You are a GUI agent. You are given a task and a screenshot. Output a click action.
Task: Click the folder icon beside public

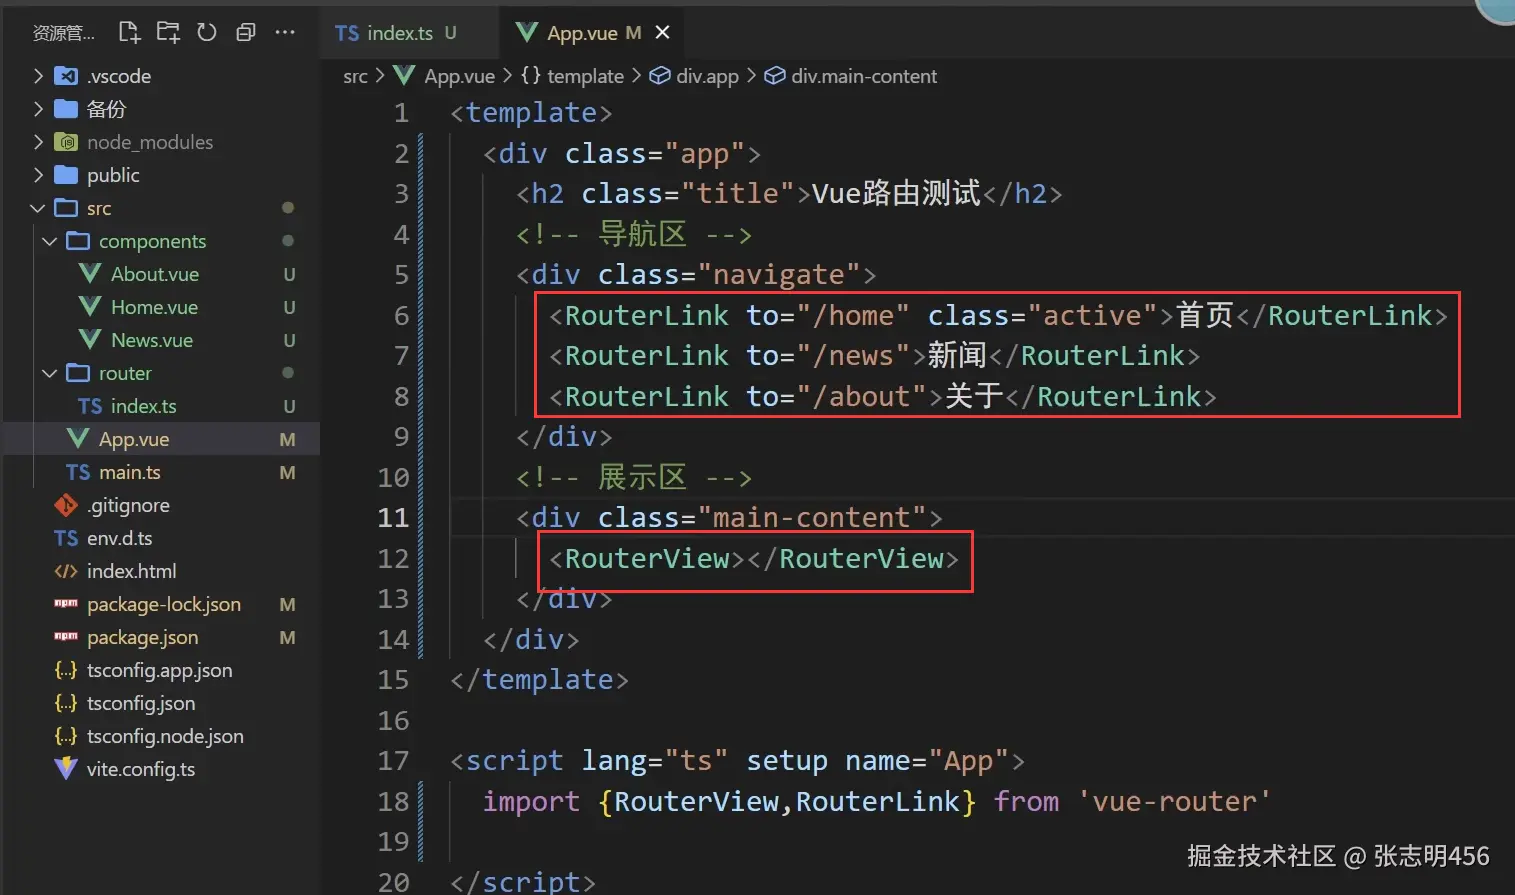point(66,175)
